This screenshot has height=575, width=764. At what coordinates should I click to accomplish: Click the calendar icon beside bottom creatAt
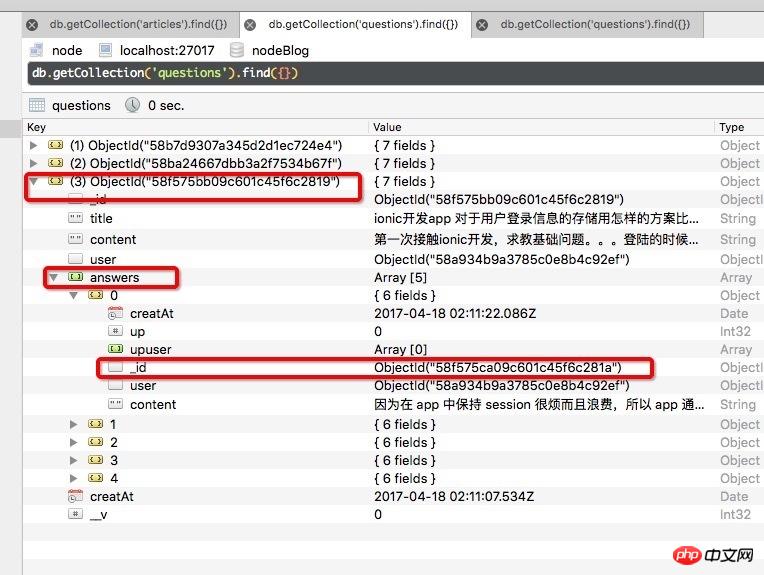pyautogui.click(x=76, y=496)
